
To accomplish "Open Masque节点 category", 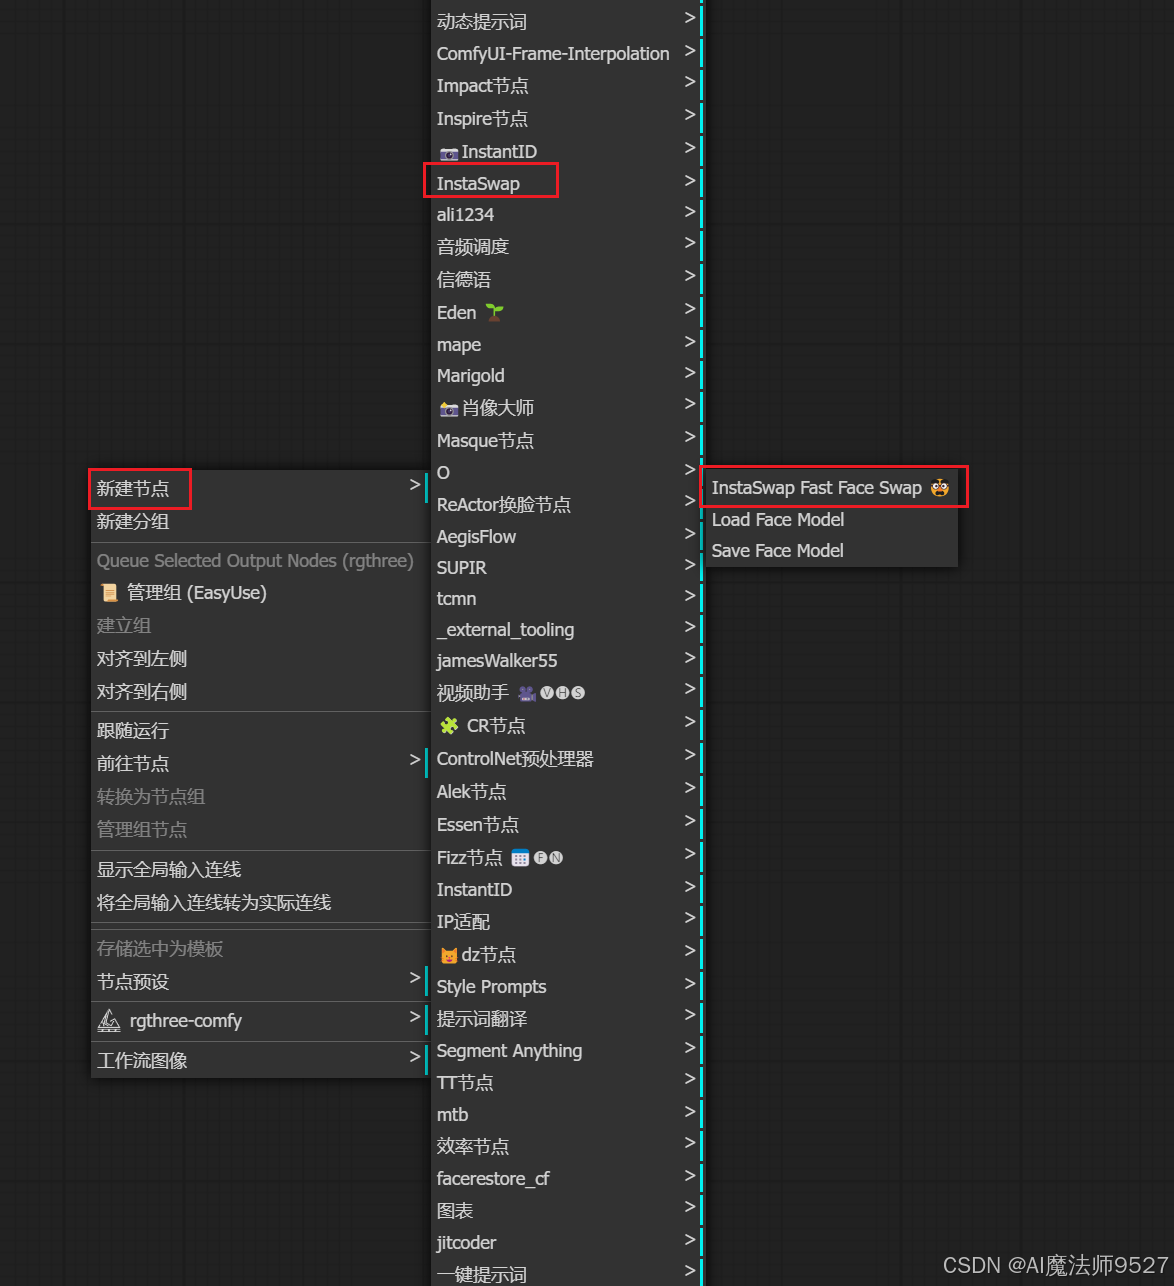I will tap(566, 441).
